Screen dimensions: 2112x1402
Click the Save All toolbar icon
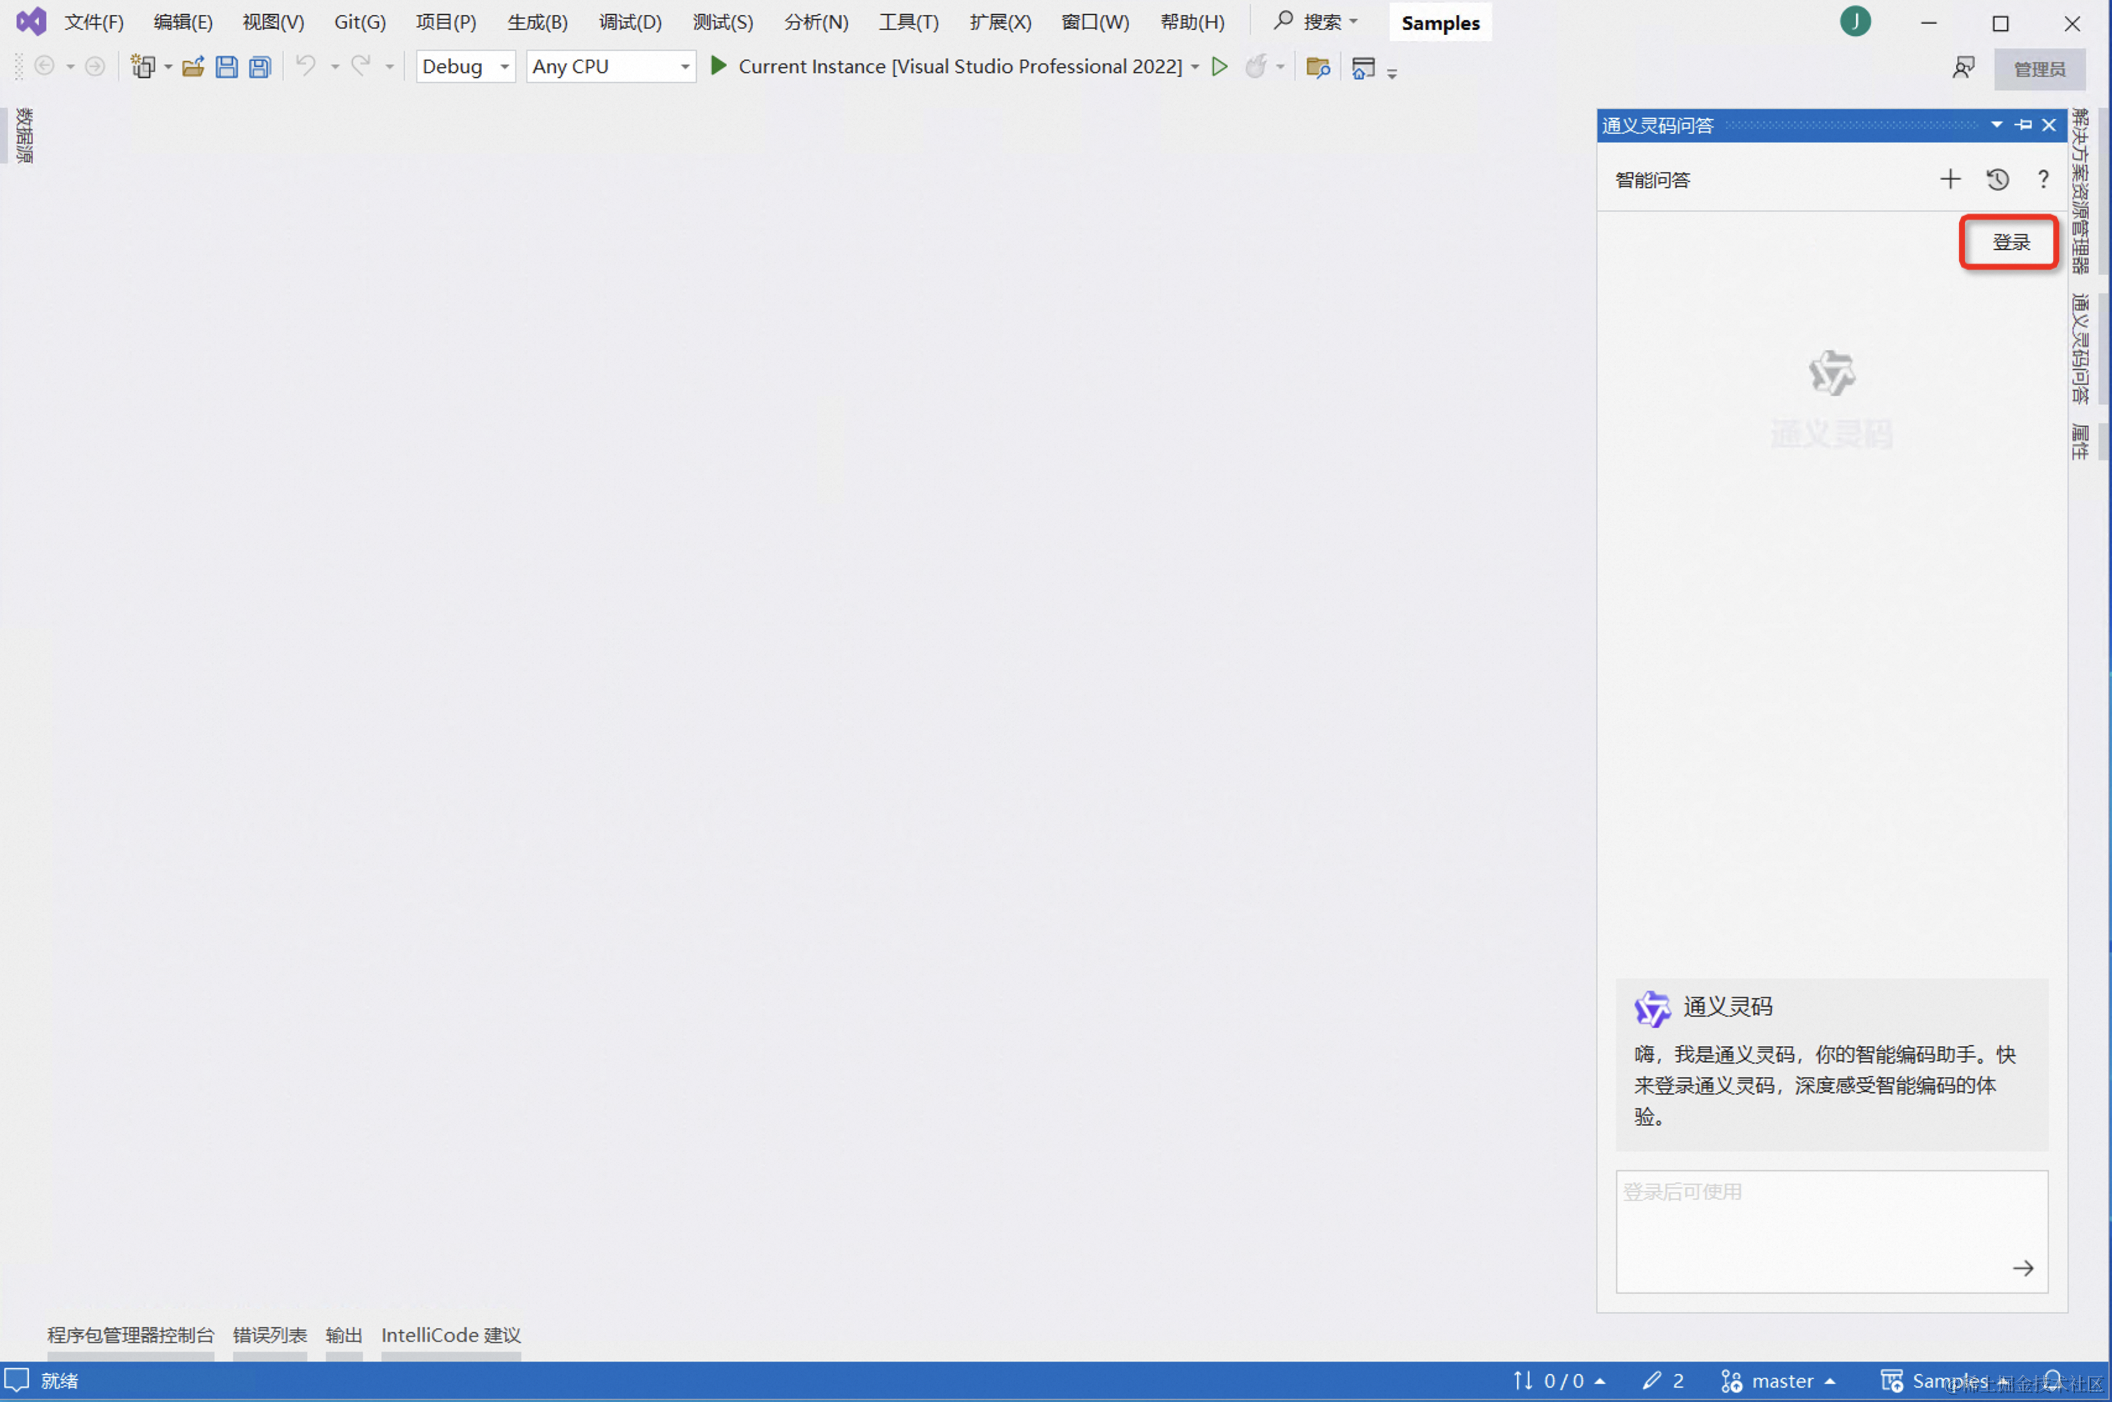click(260, 67)
